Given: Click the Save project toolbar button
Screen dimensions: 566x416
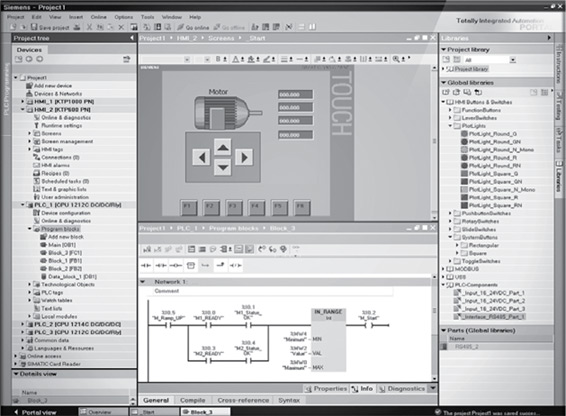Looking at the screenshot, I should tap(50, 27).
